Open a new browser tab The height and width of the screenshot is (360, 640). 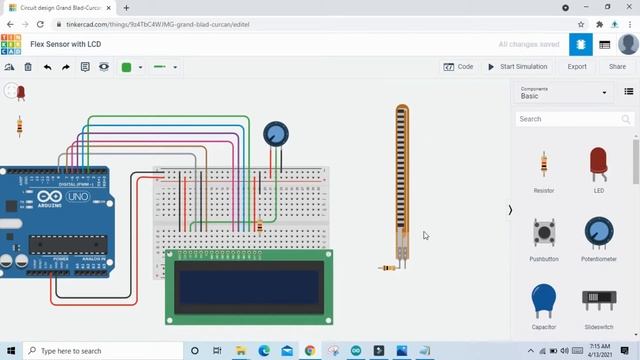click(x=126, y=8)
